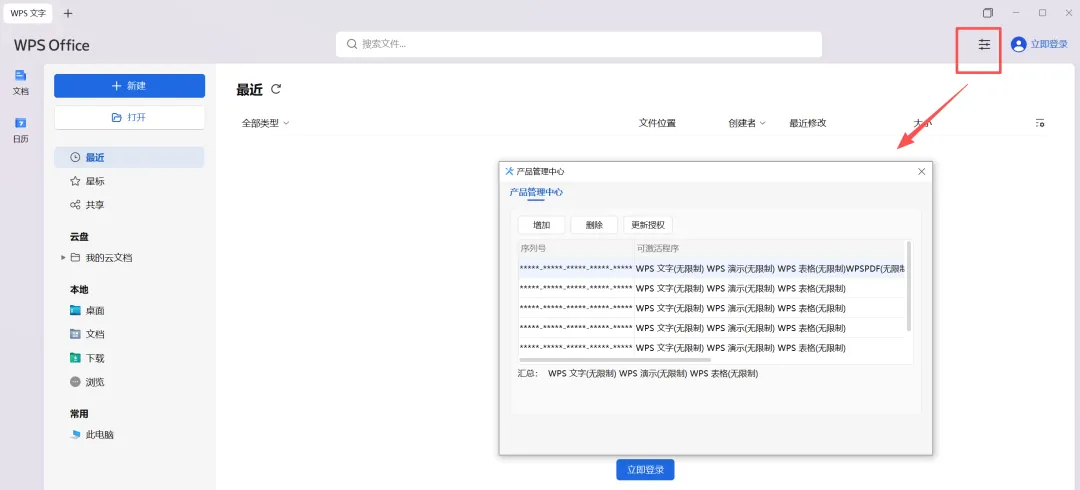Expand the 我的云文档 tree arrow
The width and height of the screenshot is (1080, 490).
tap(63, 258)
